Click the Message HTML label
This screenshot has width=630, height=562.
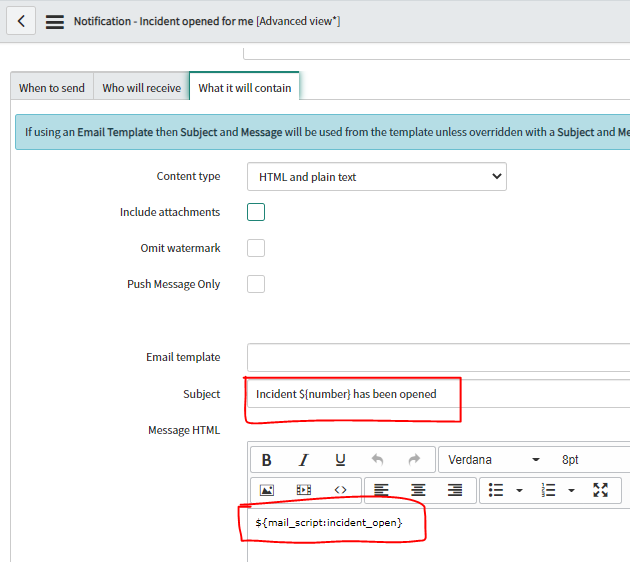pos(184,430)
